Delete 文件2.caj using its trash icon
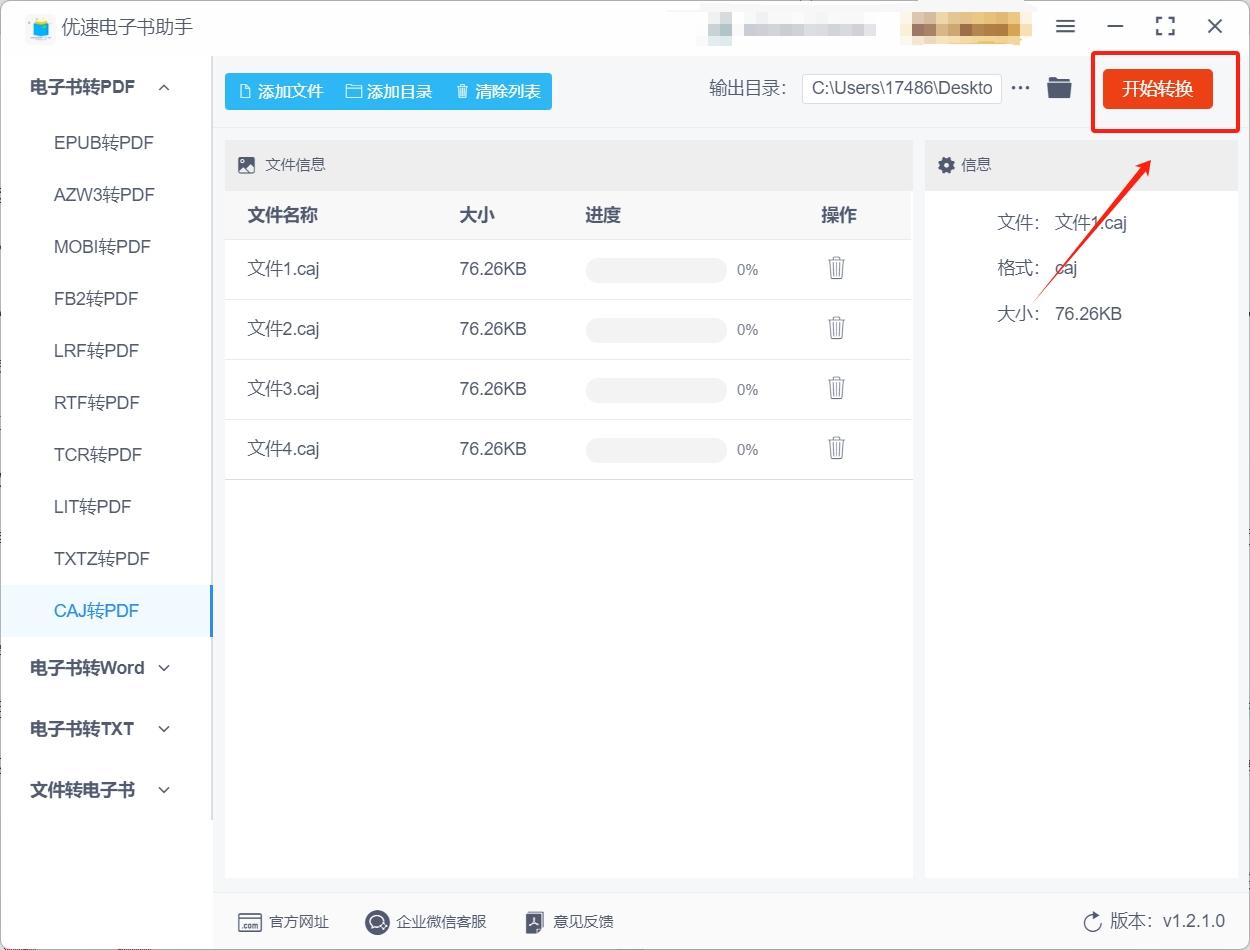 pyautogui.click(x=837, y=328)
